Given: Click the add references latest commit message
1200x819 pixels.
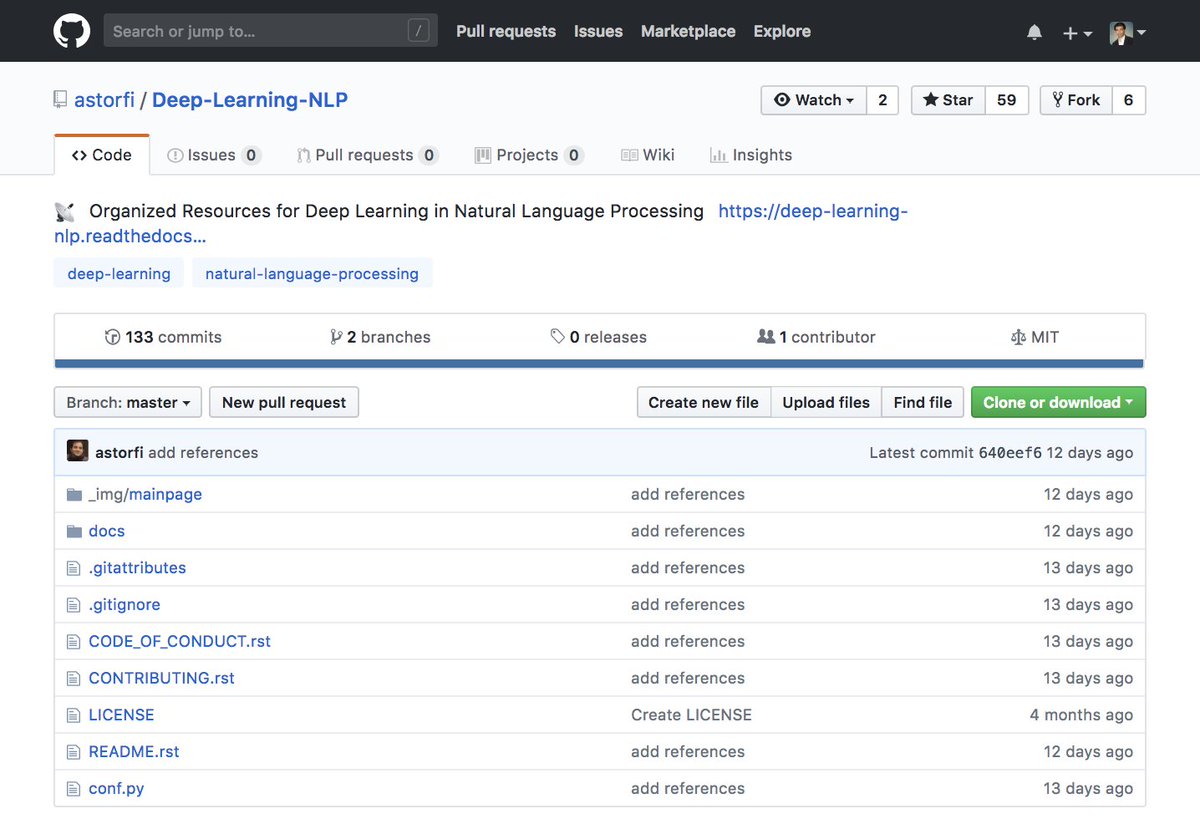Looking at the screenshot, I should tap(203, 453).
